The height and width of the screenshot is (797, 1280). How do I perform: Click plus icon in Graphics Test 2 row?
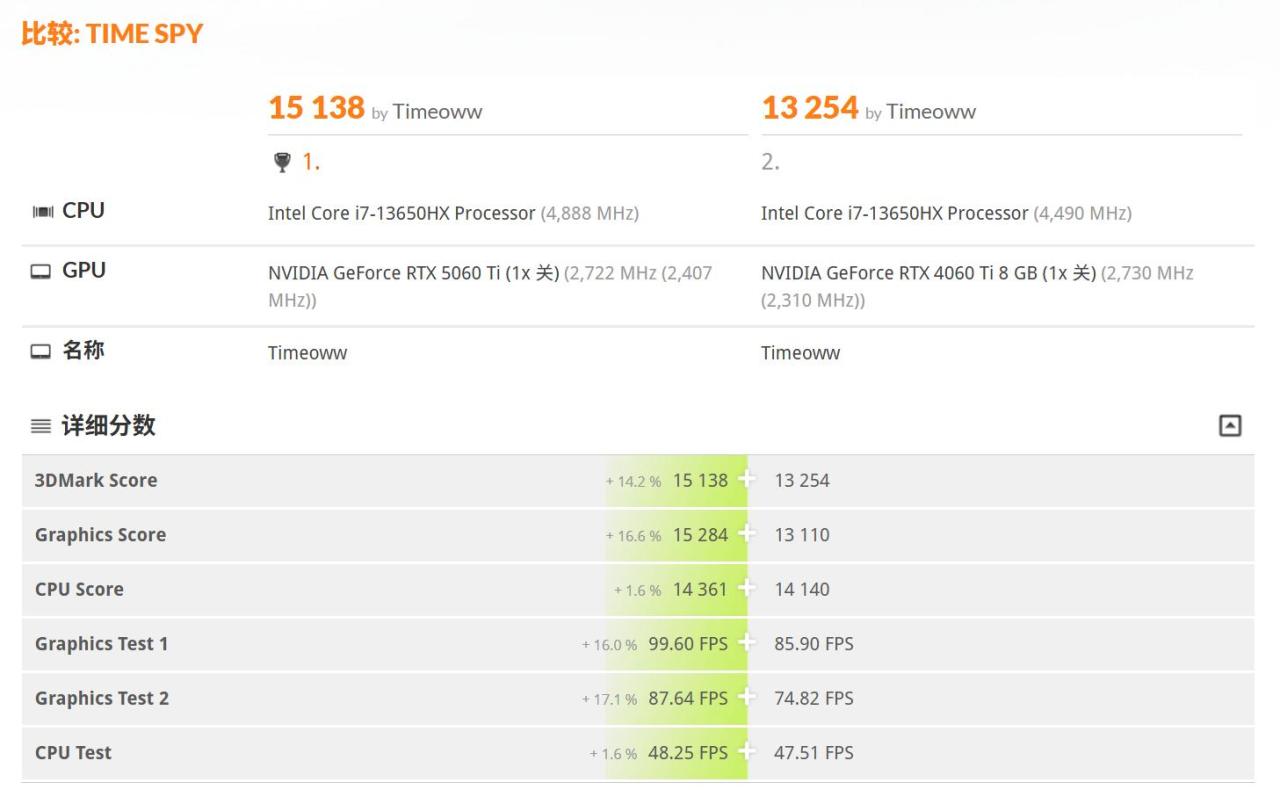click(x=746, y=698)
